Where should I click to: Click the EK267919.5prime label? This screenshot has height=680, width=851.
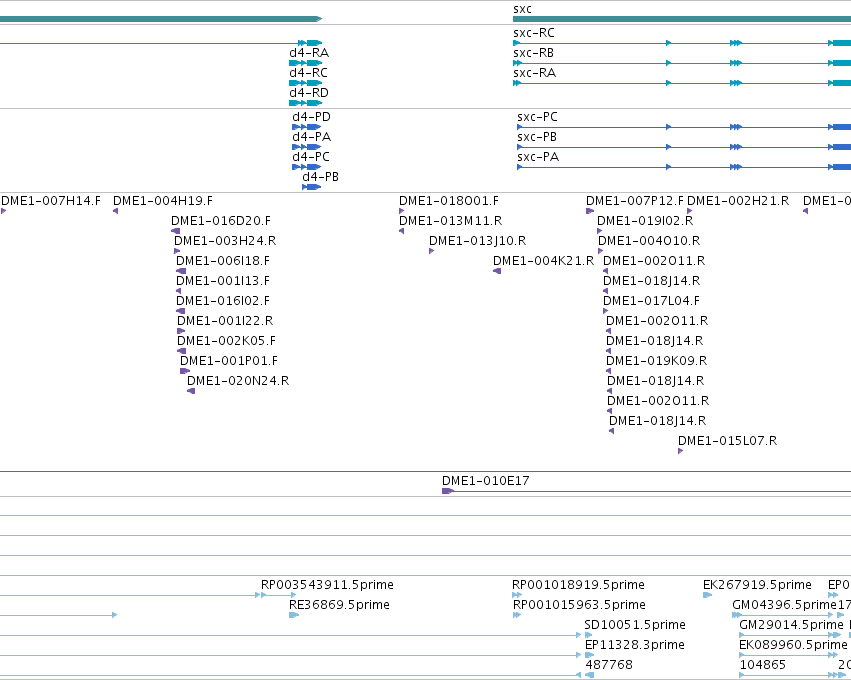(x=757, y=586)
